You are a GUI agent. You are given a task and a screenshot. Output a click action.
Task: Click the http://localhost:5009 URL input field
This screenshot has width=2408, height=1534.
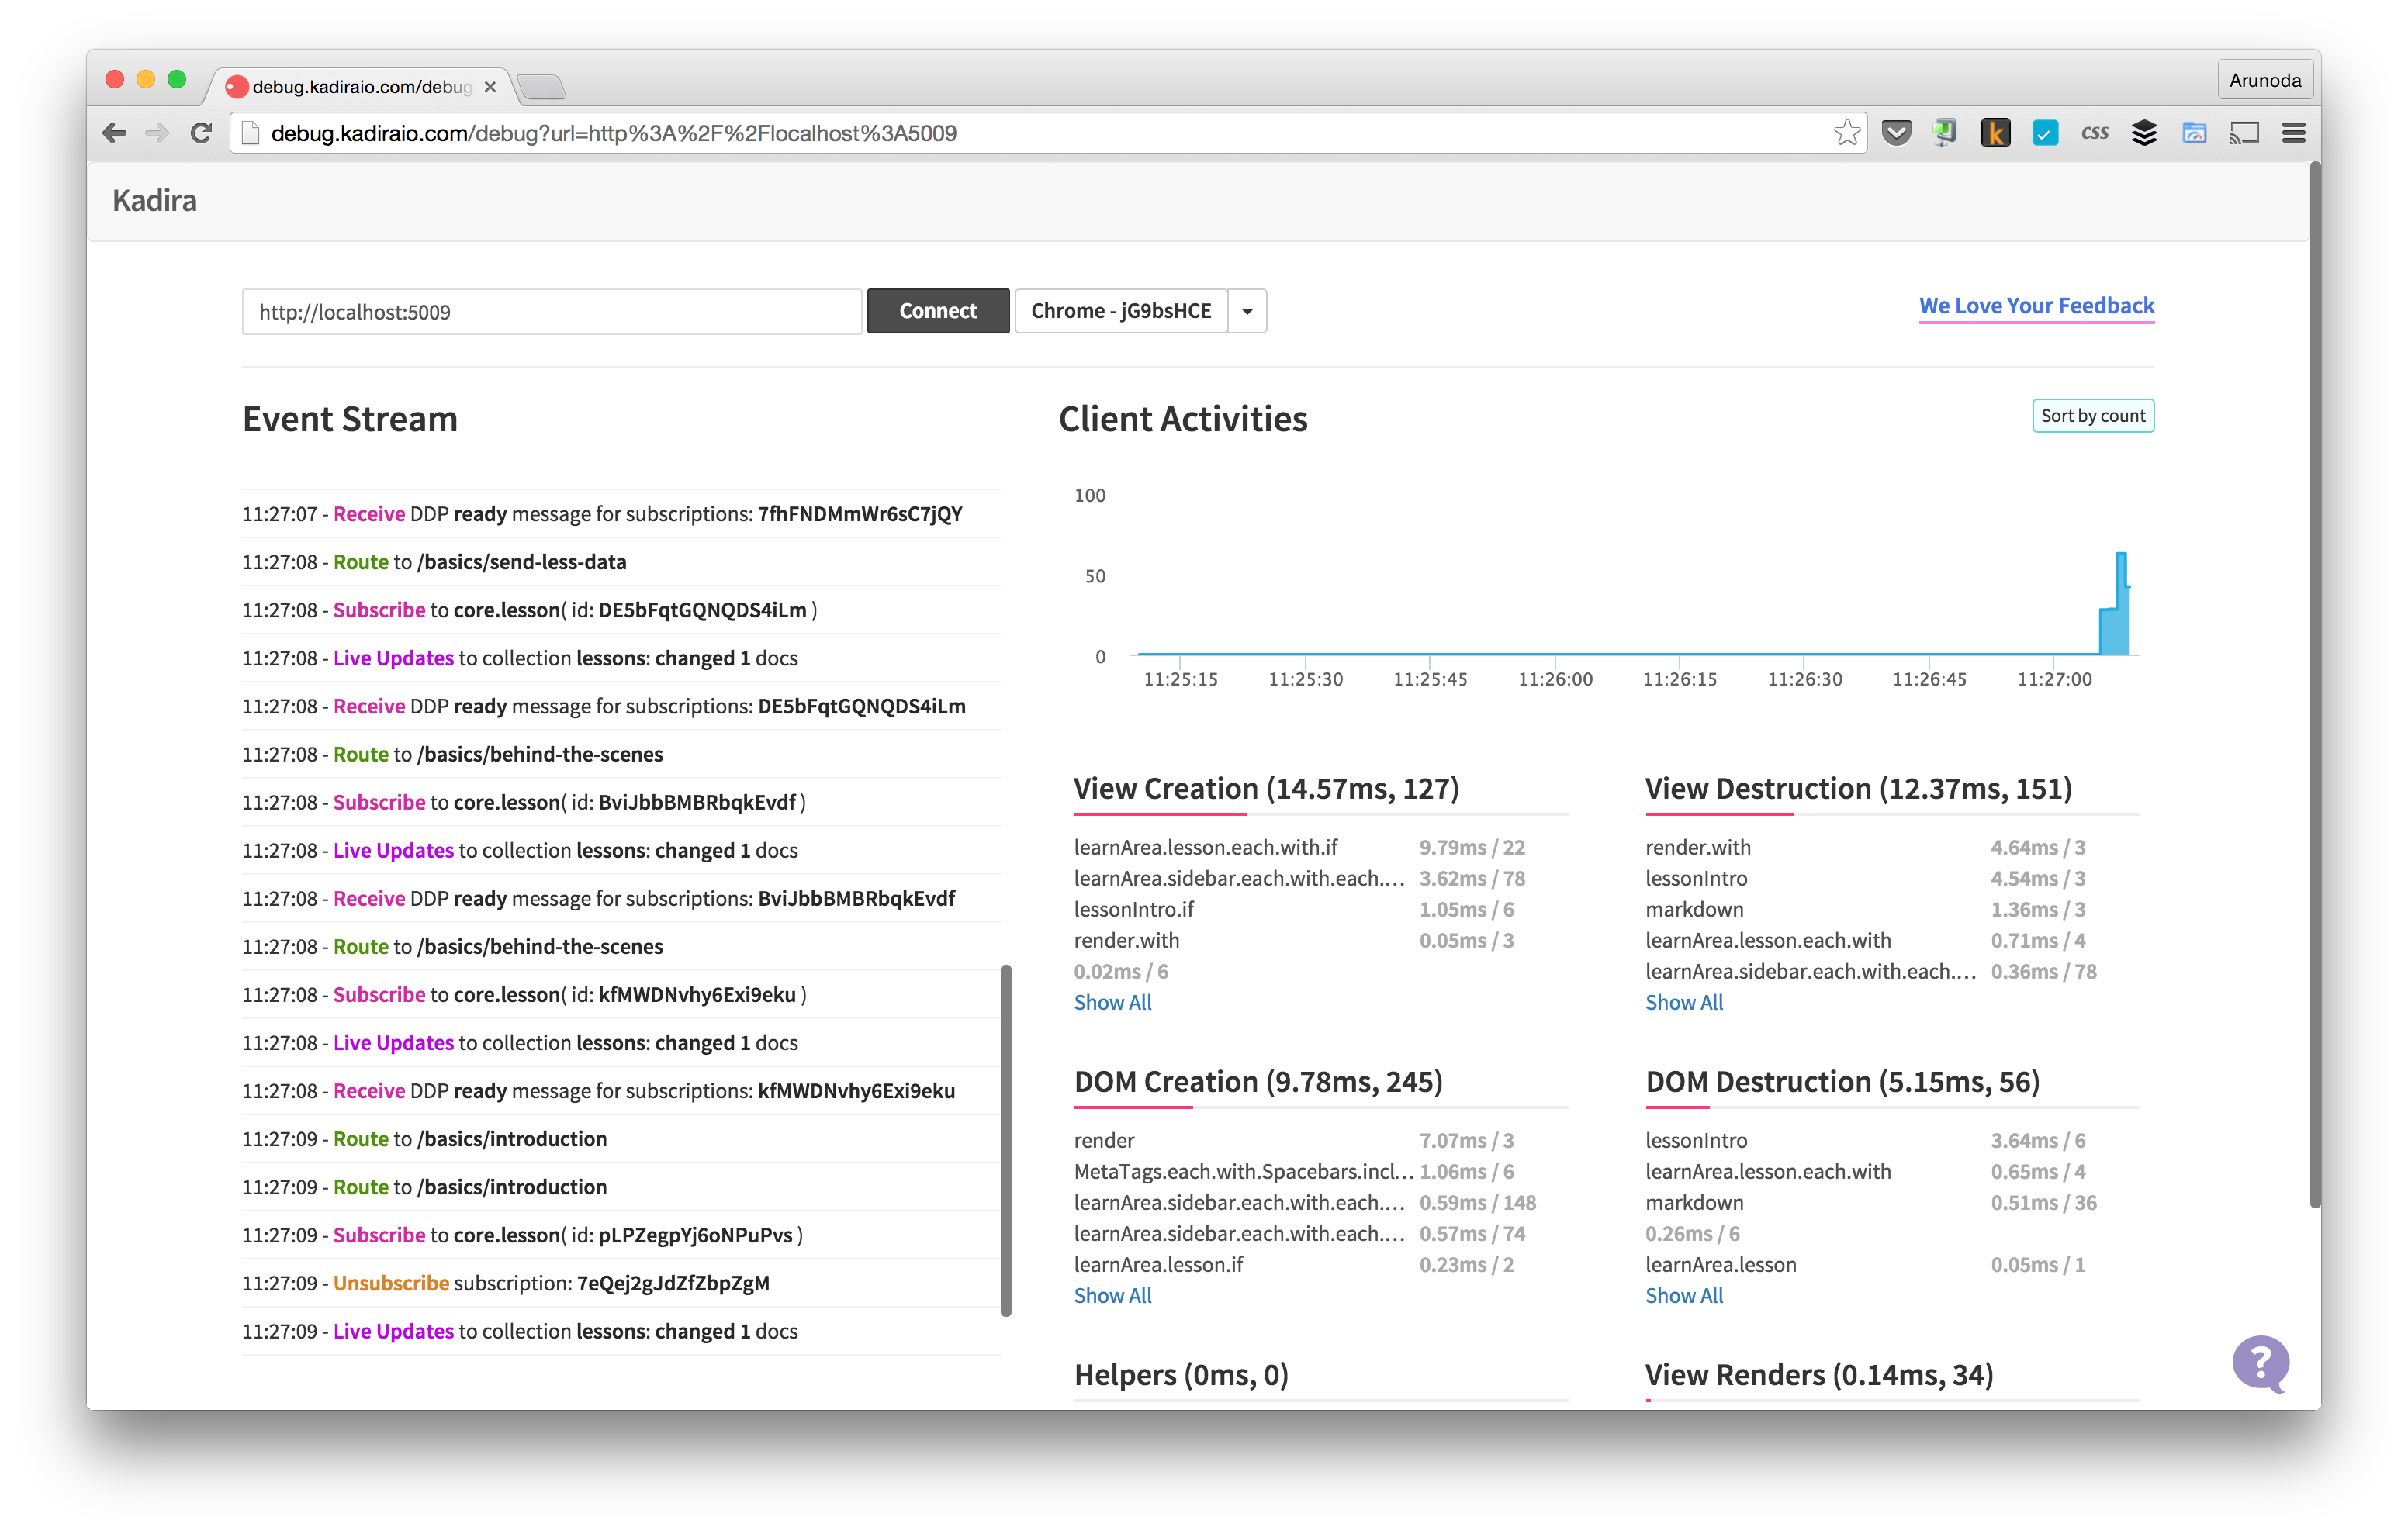tap(550, 311)
